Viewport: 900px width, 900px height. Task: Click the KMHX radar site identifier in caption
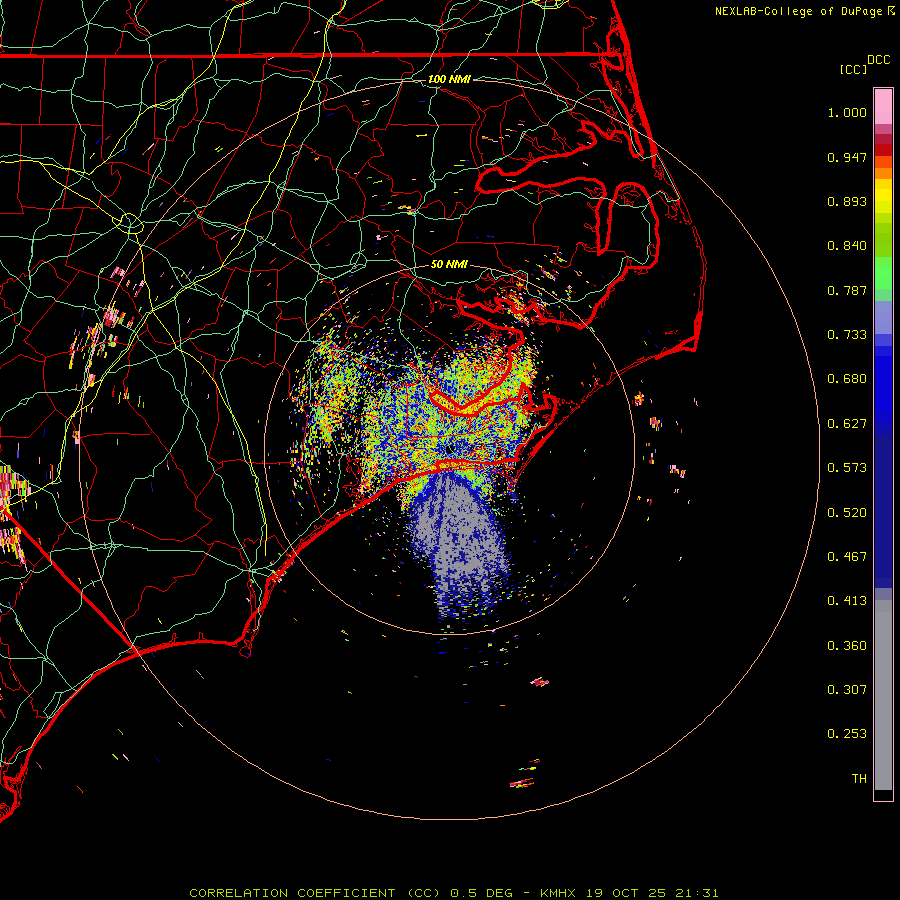coord(560,893)
